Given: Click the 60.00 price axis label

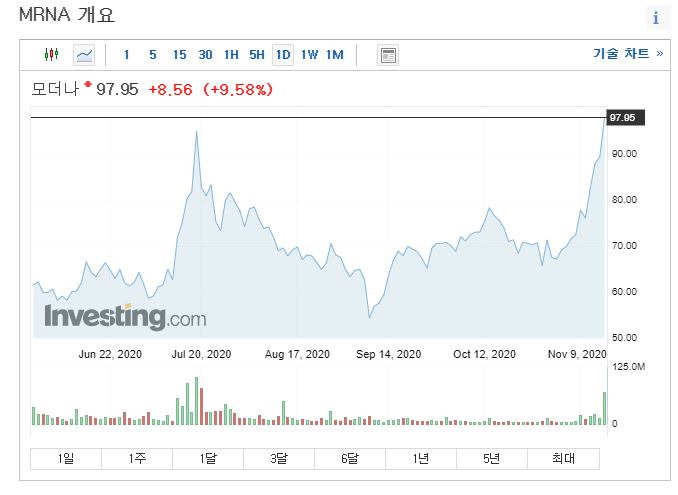Looking at the screenshot, I should (x=624, y=291).
